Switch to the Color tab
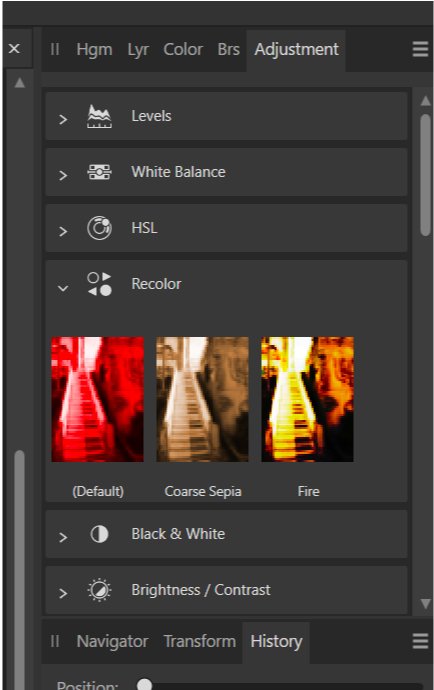 [x=183, y=49]
